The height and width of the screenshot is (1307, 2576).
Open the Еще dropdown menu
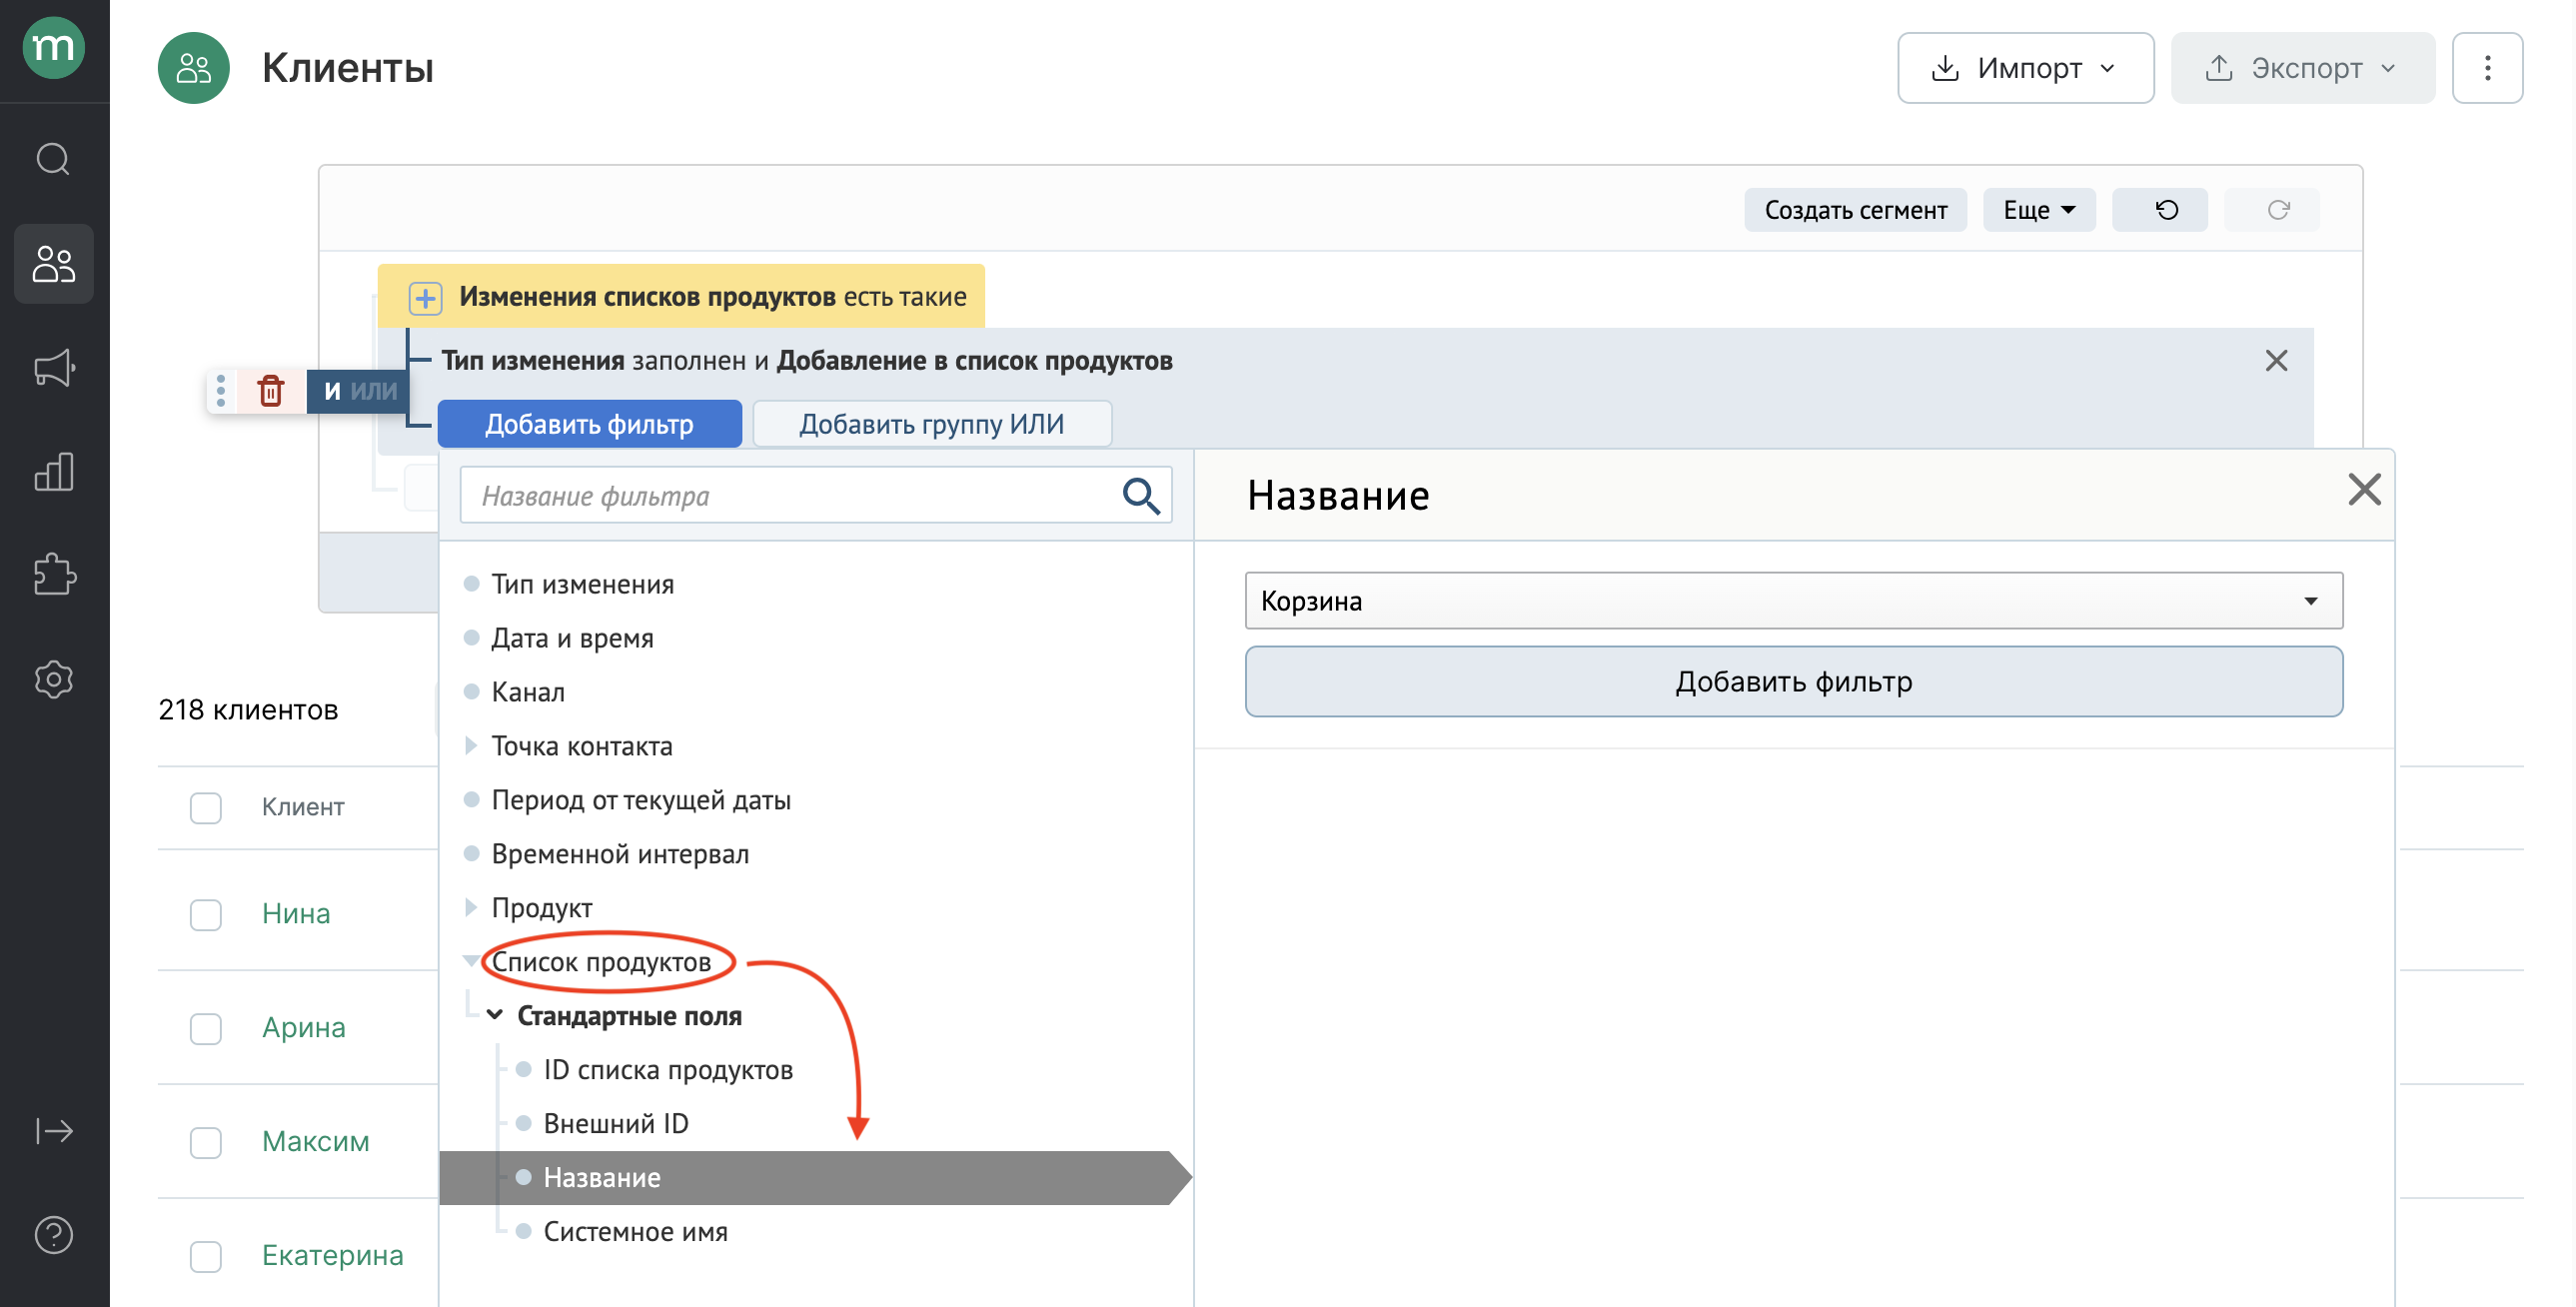click(2038, 210)
